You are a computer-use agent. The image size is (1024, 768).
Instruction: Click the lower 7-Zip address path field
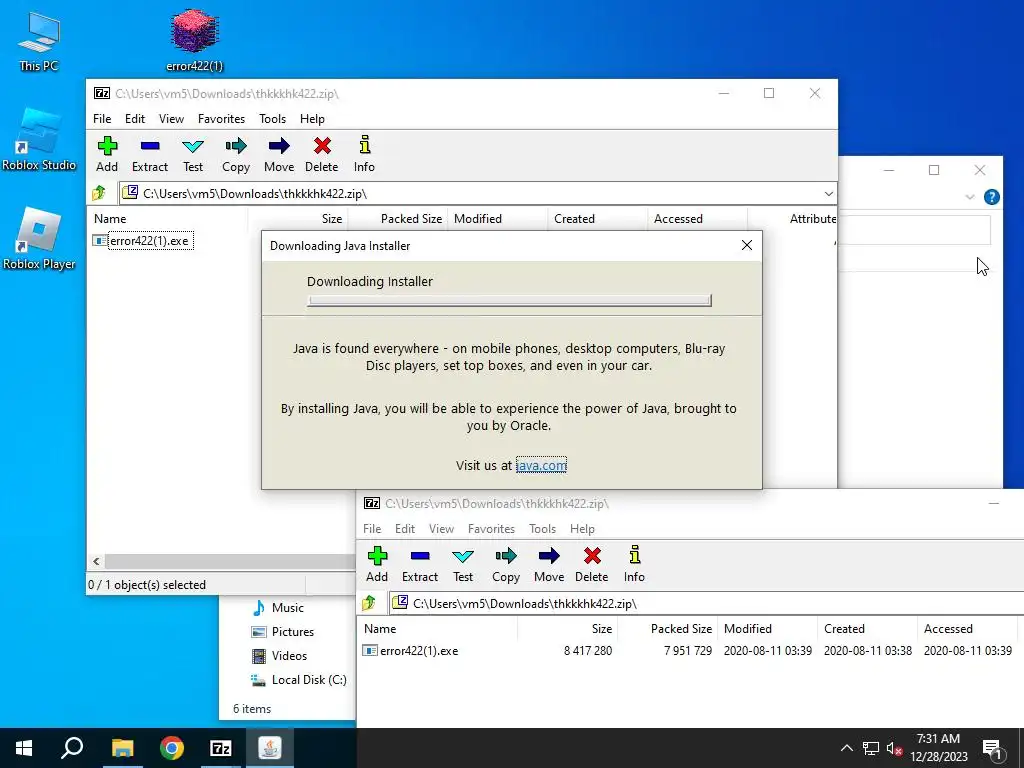click(707, 603)
